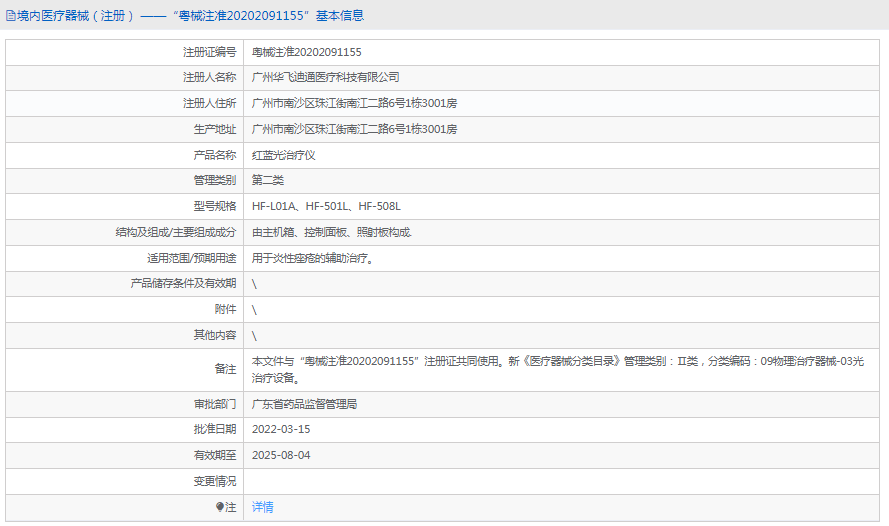Screen dimensions: 889x526
Task: Click the 适用范围/预期用途 label
Action: point(192,258)
